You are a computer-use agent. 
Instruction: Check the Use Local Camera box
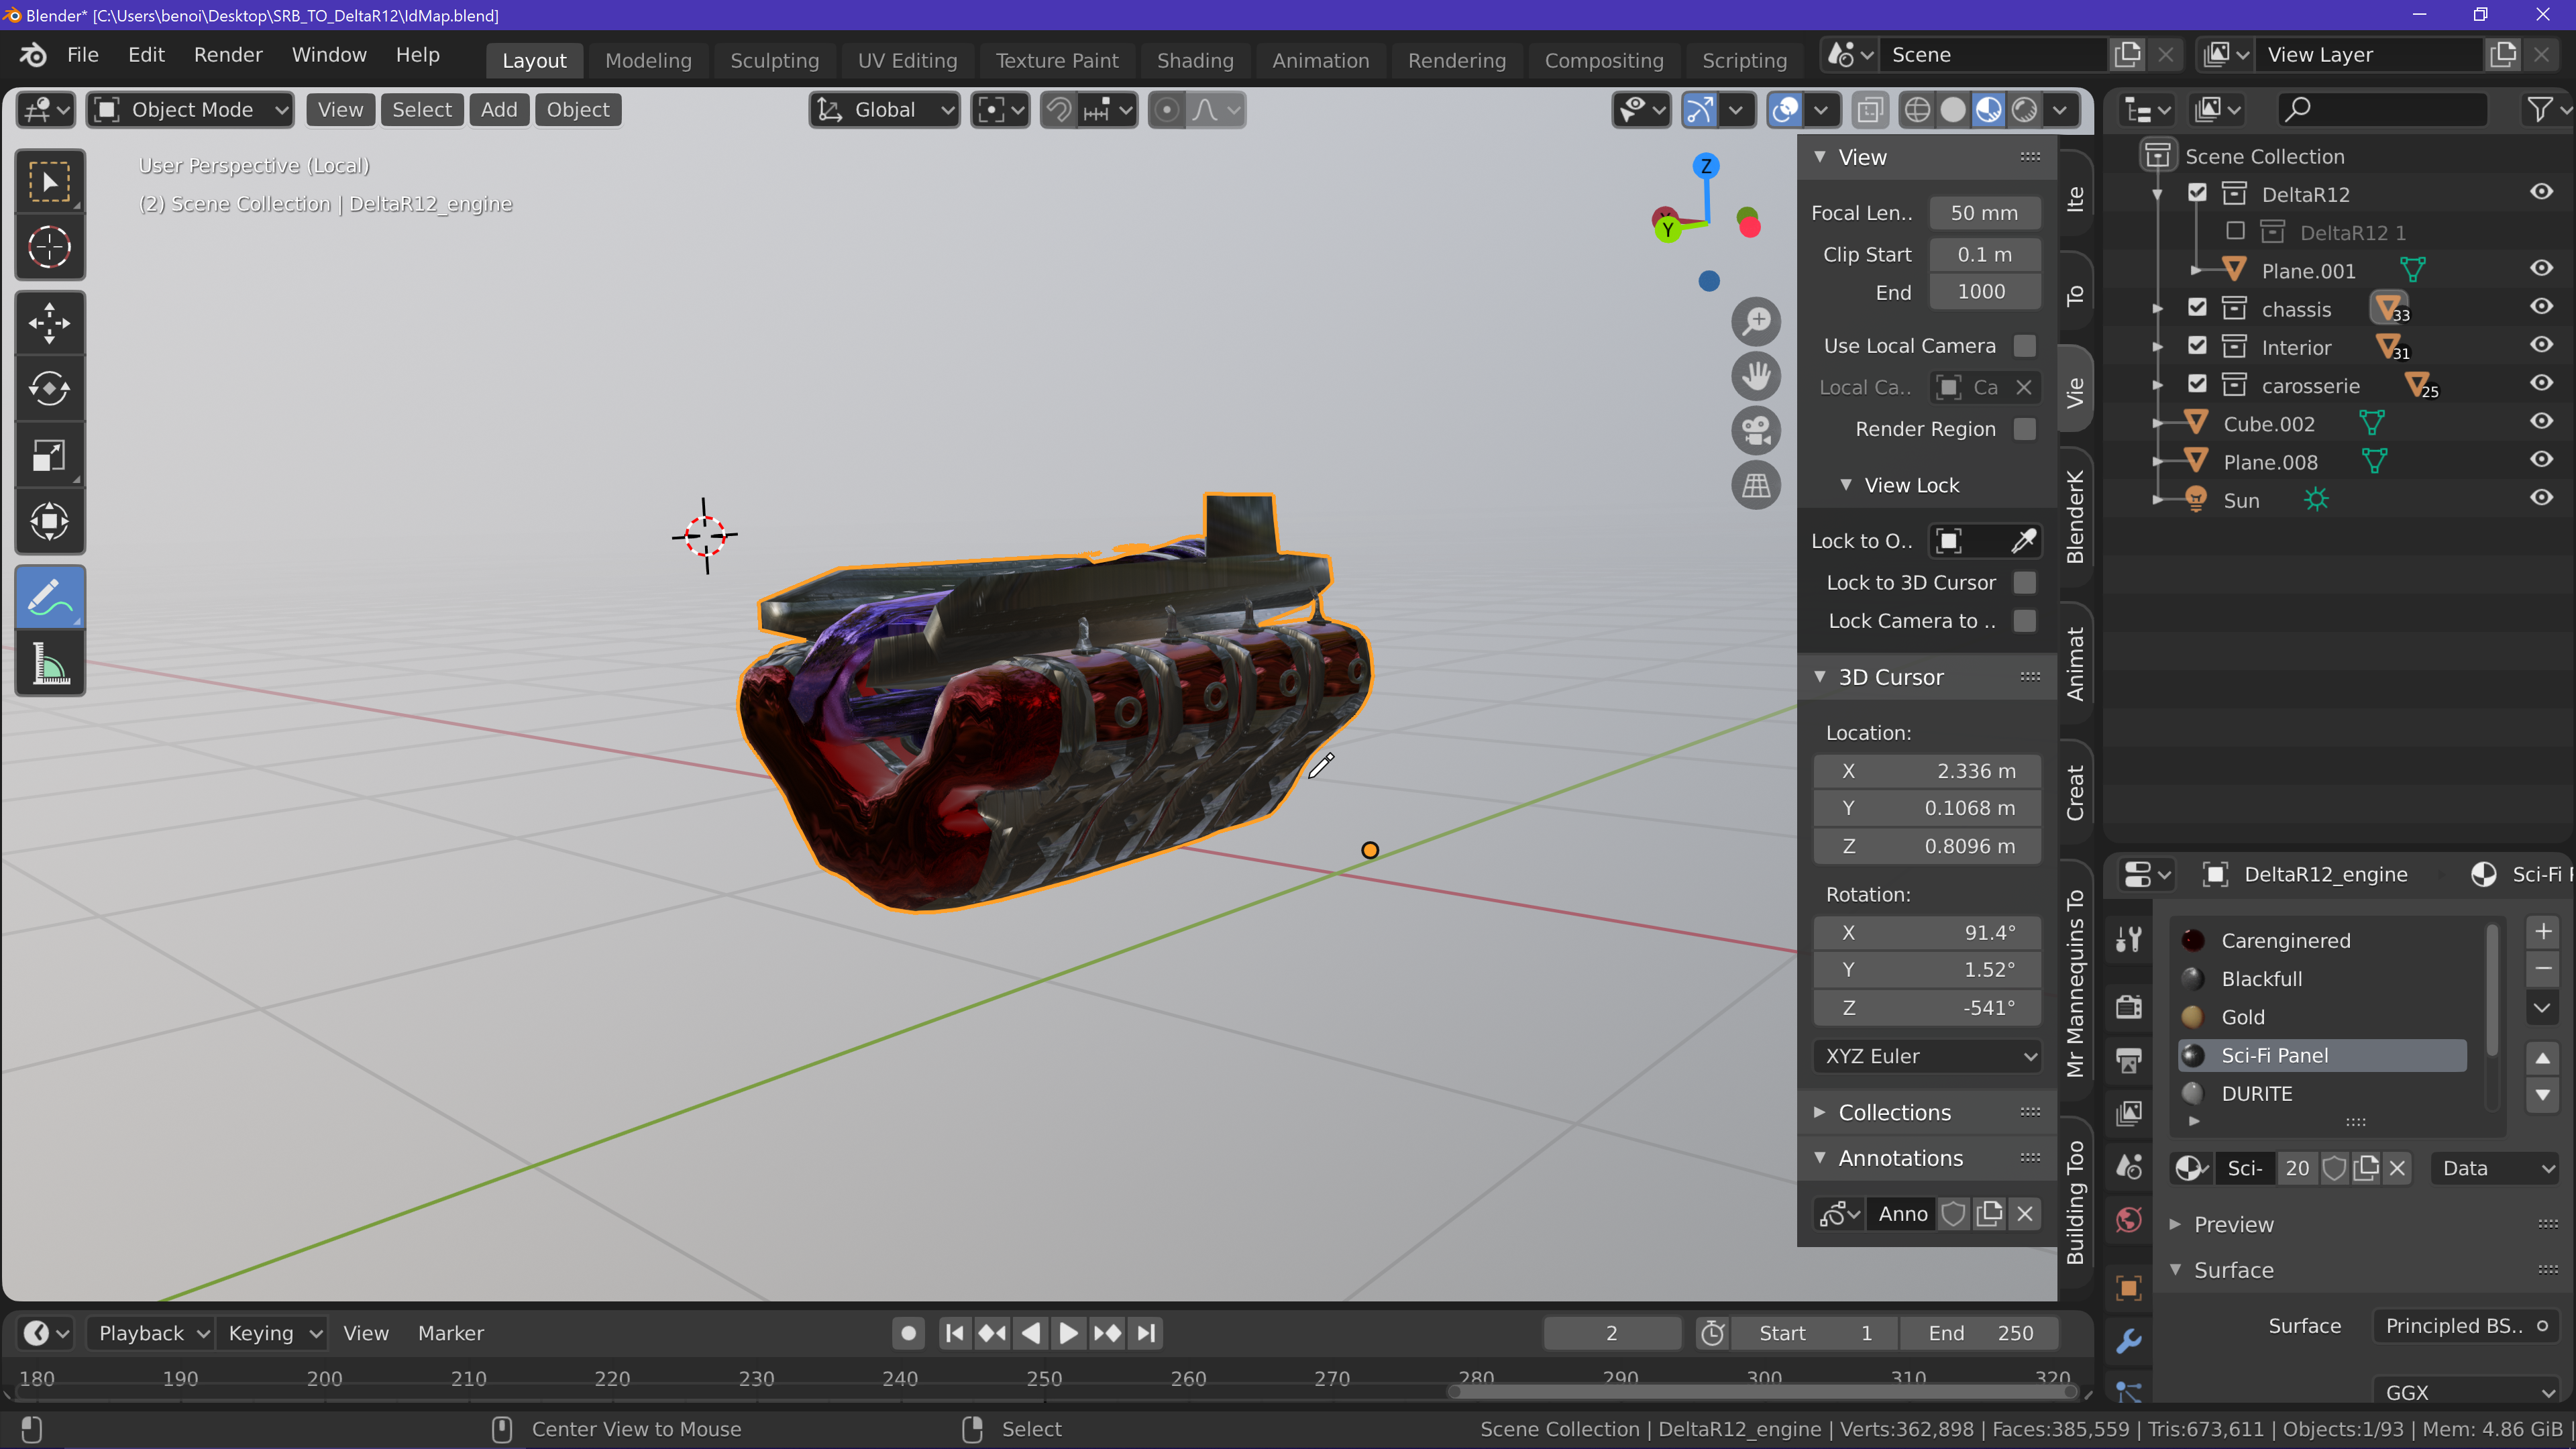pyautogui.click(x=2024, y=346)
